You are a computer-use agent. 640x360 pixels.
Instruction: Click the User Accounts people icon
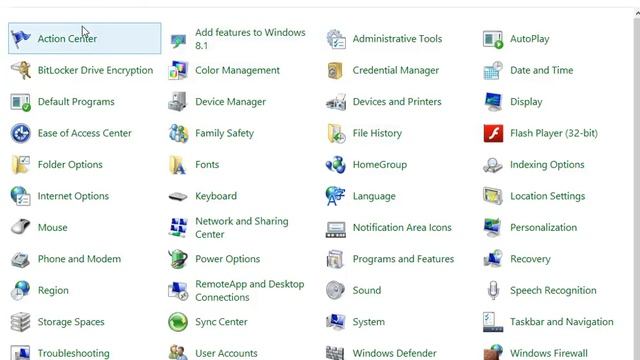click(178, 352)
